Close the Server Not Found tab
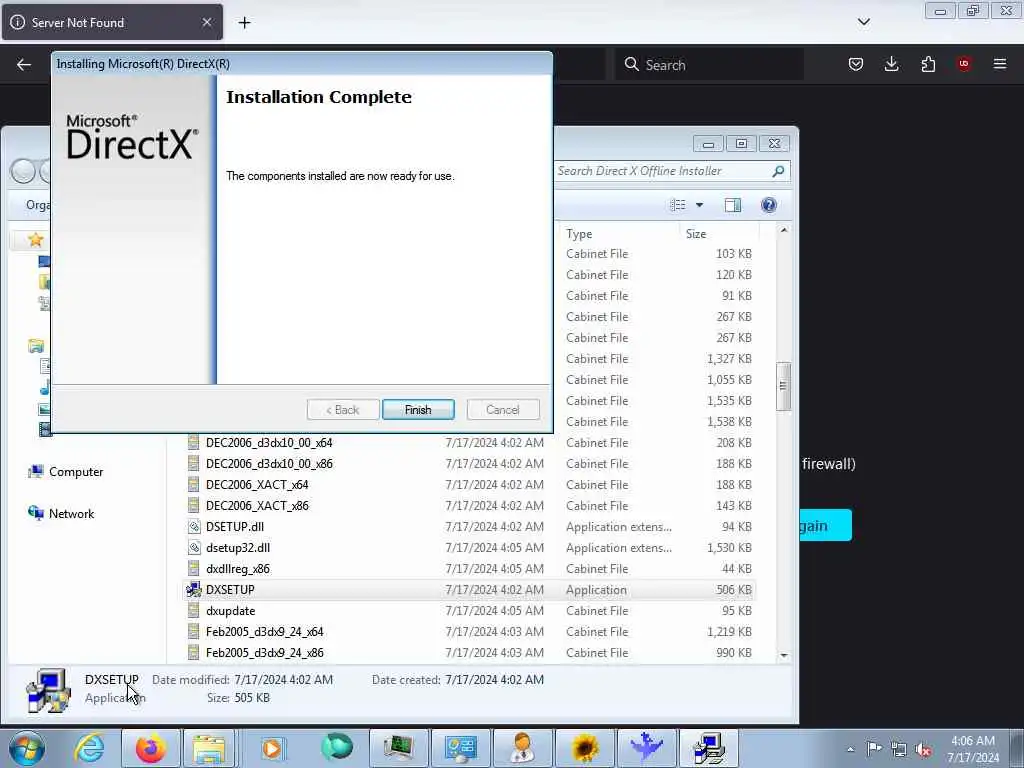The width and height of the screenshot is (1024, 768). 207,22
